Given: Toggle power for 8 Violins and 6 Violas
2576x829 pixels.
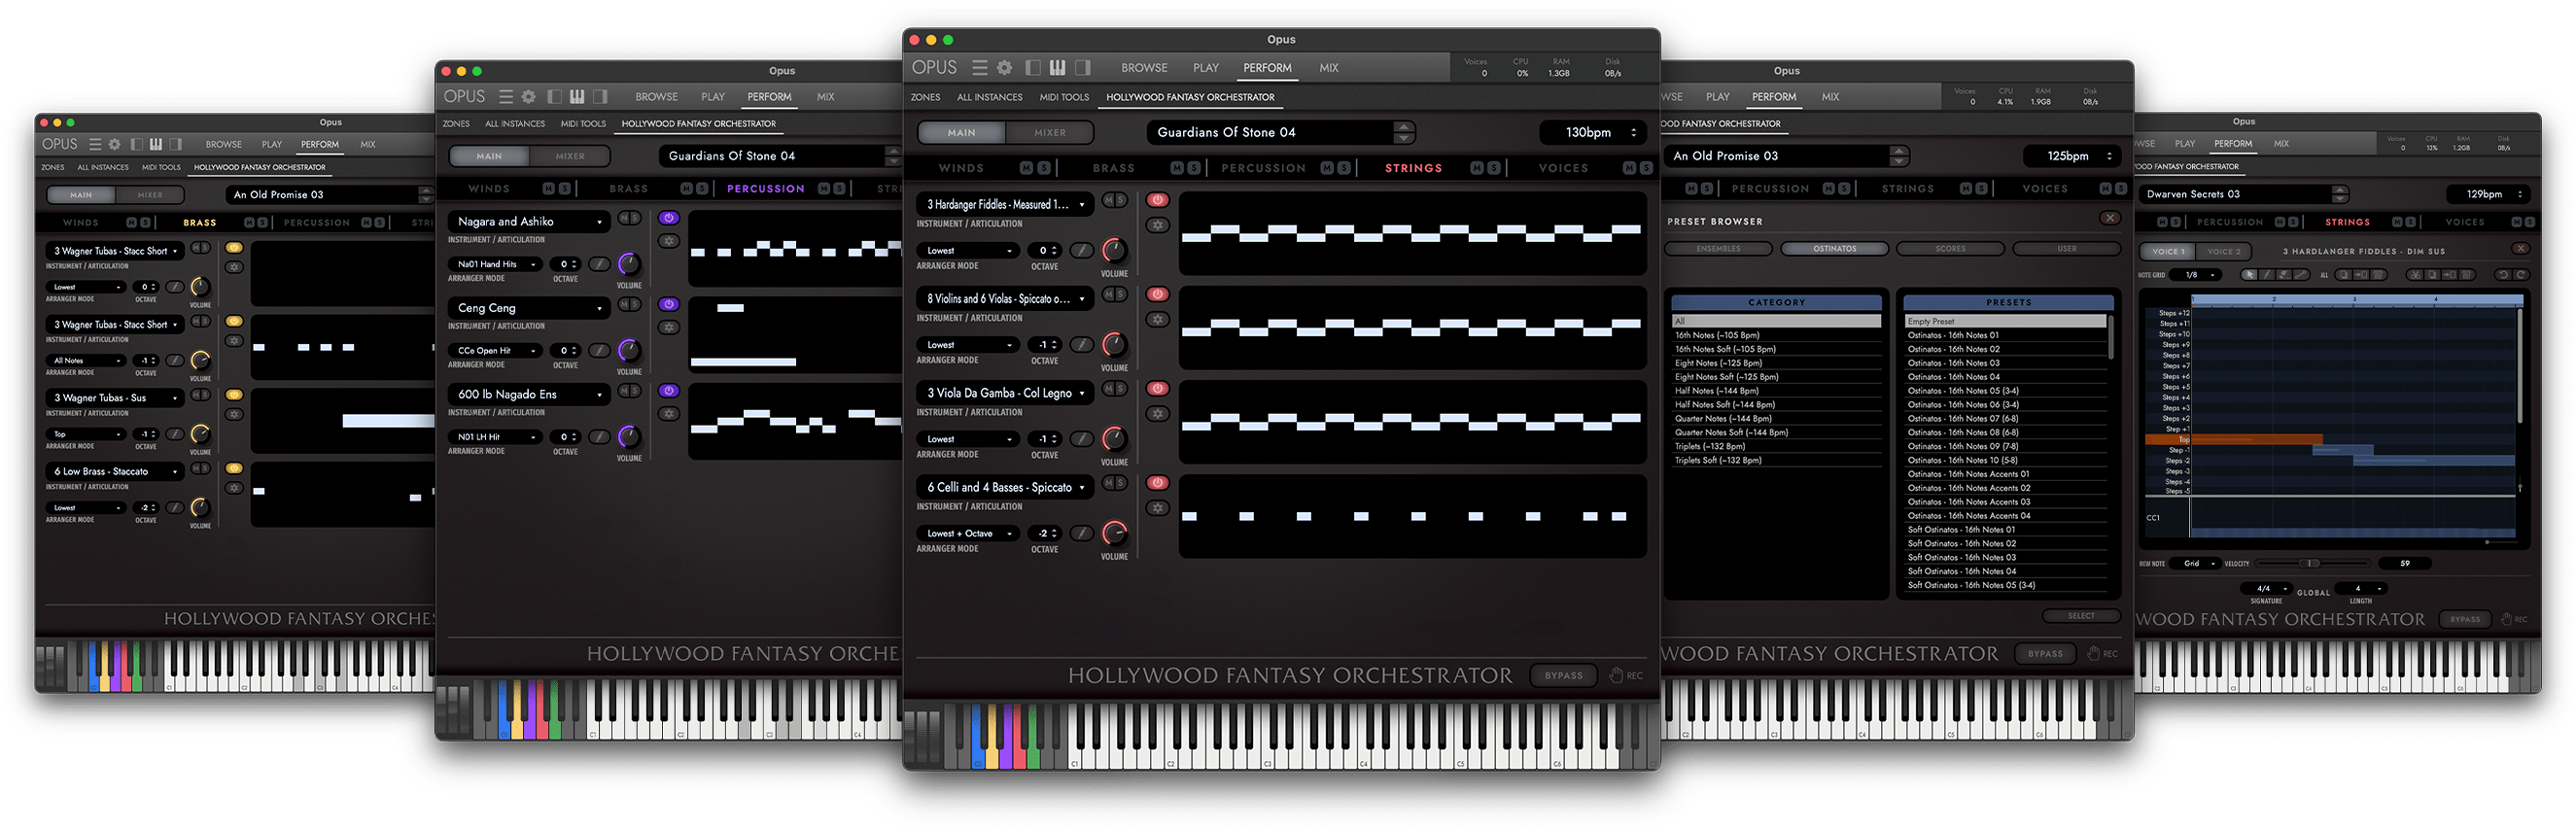Looking at the screenshot, I should tap(1158, 295).
